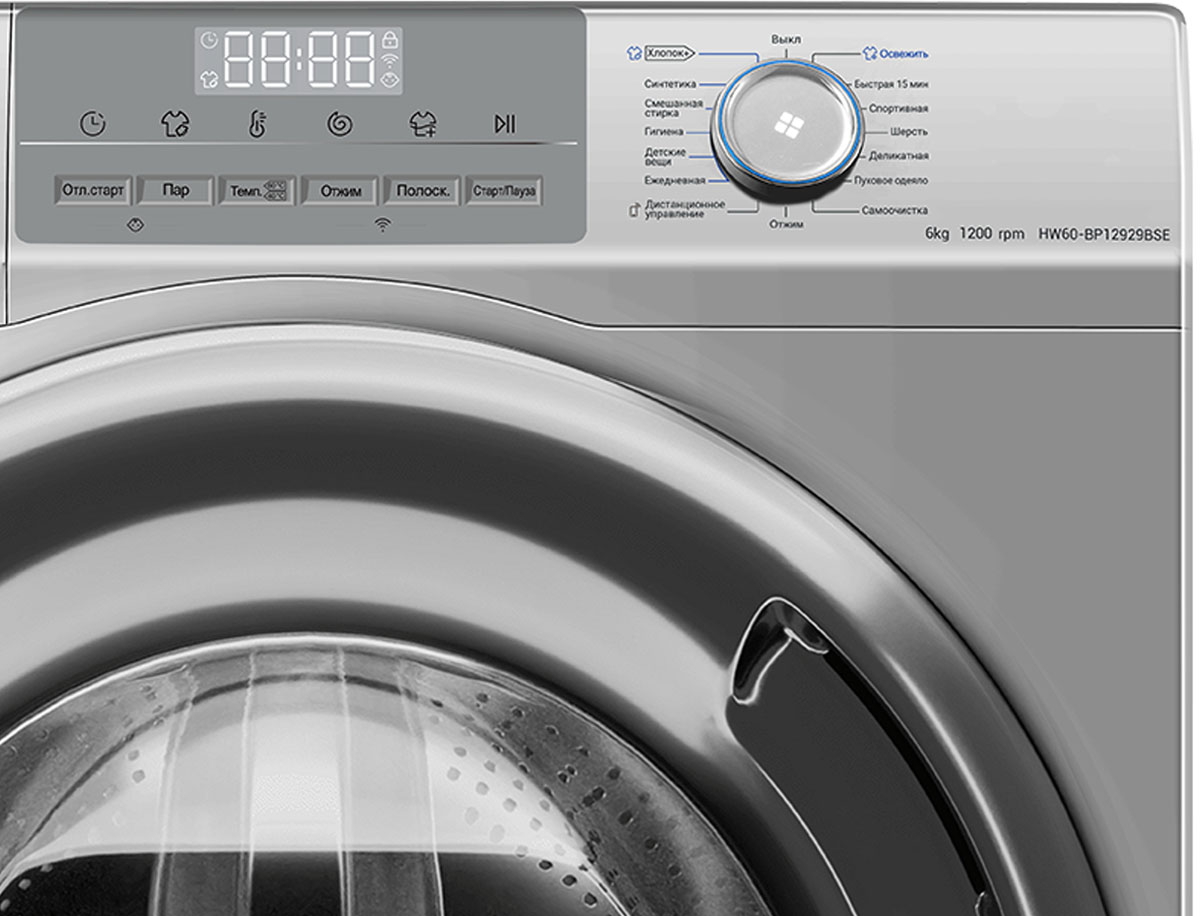Tap the child lock face icon below Отл.старт
This screenshot has height=916, width=1200.
[x=136, y=226]
